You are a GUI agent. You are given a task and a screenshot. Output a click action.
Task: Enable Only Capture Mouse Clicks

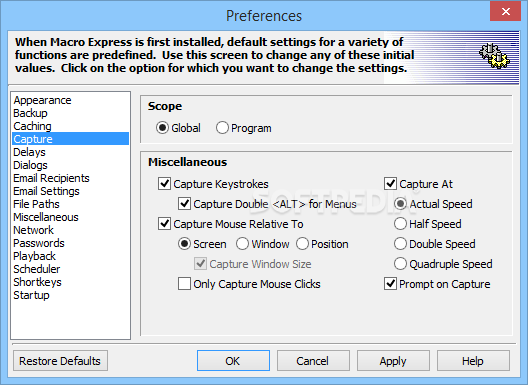tap(184, 284)
